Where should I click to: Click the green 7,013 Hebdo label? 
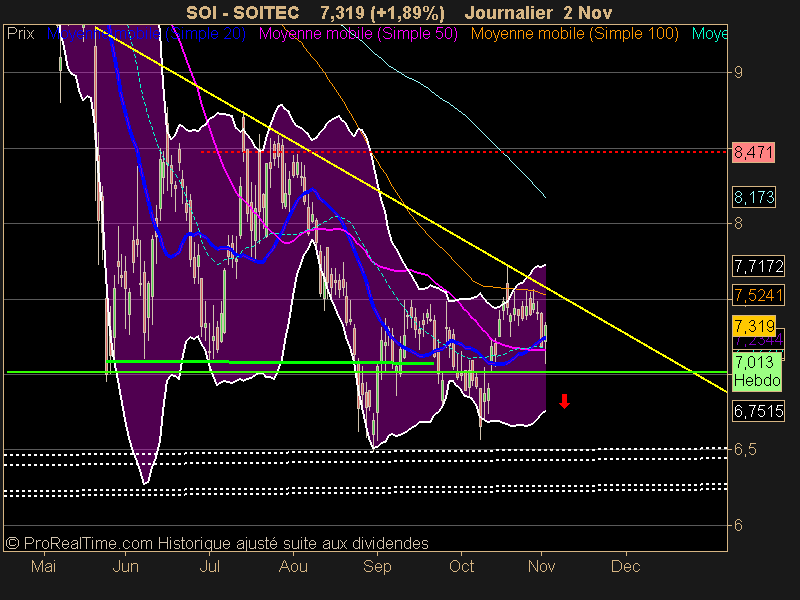point(757,371)
